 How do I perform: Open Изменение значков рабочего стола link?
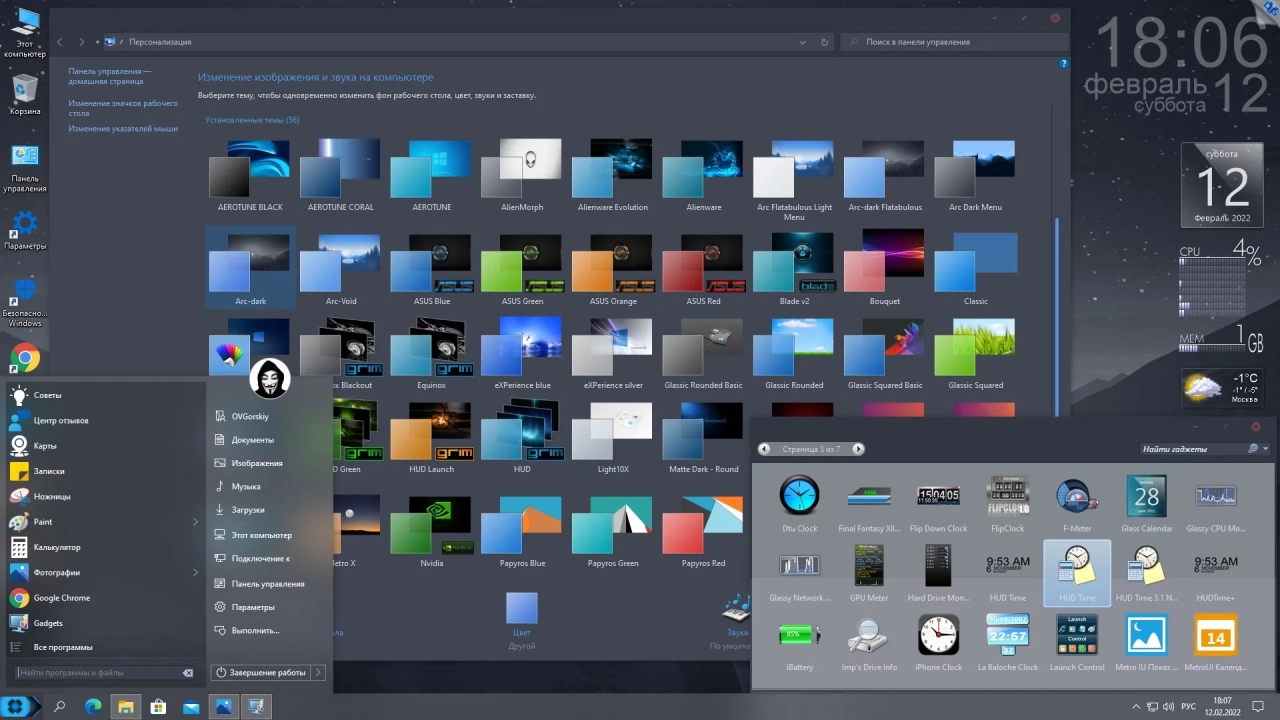point(123,108)
